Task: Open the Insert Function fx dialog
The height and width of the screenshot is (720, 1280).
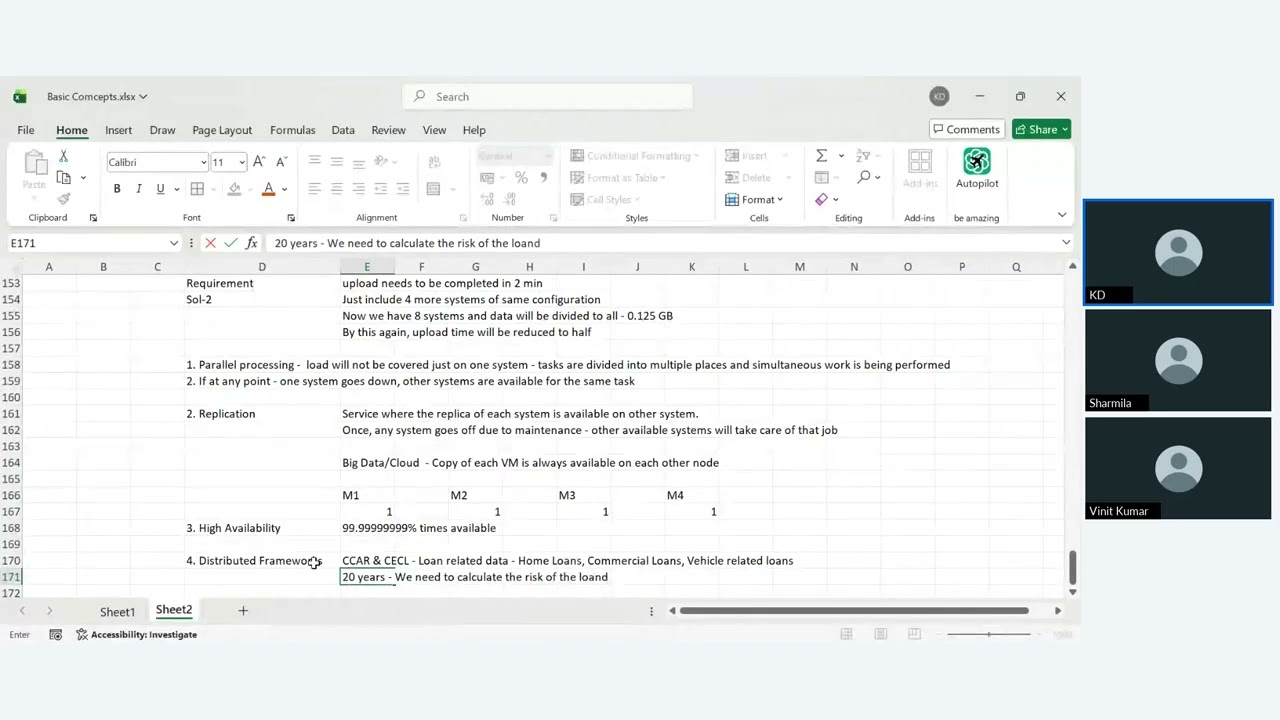Action: pos(251,243)
